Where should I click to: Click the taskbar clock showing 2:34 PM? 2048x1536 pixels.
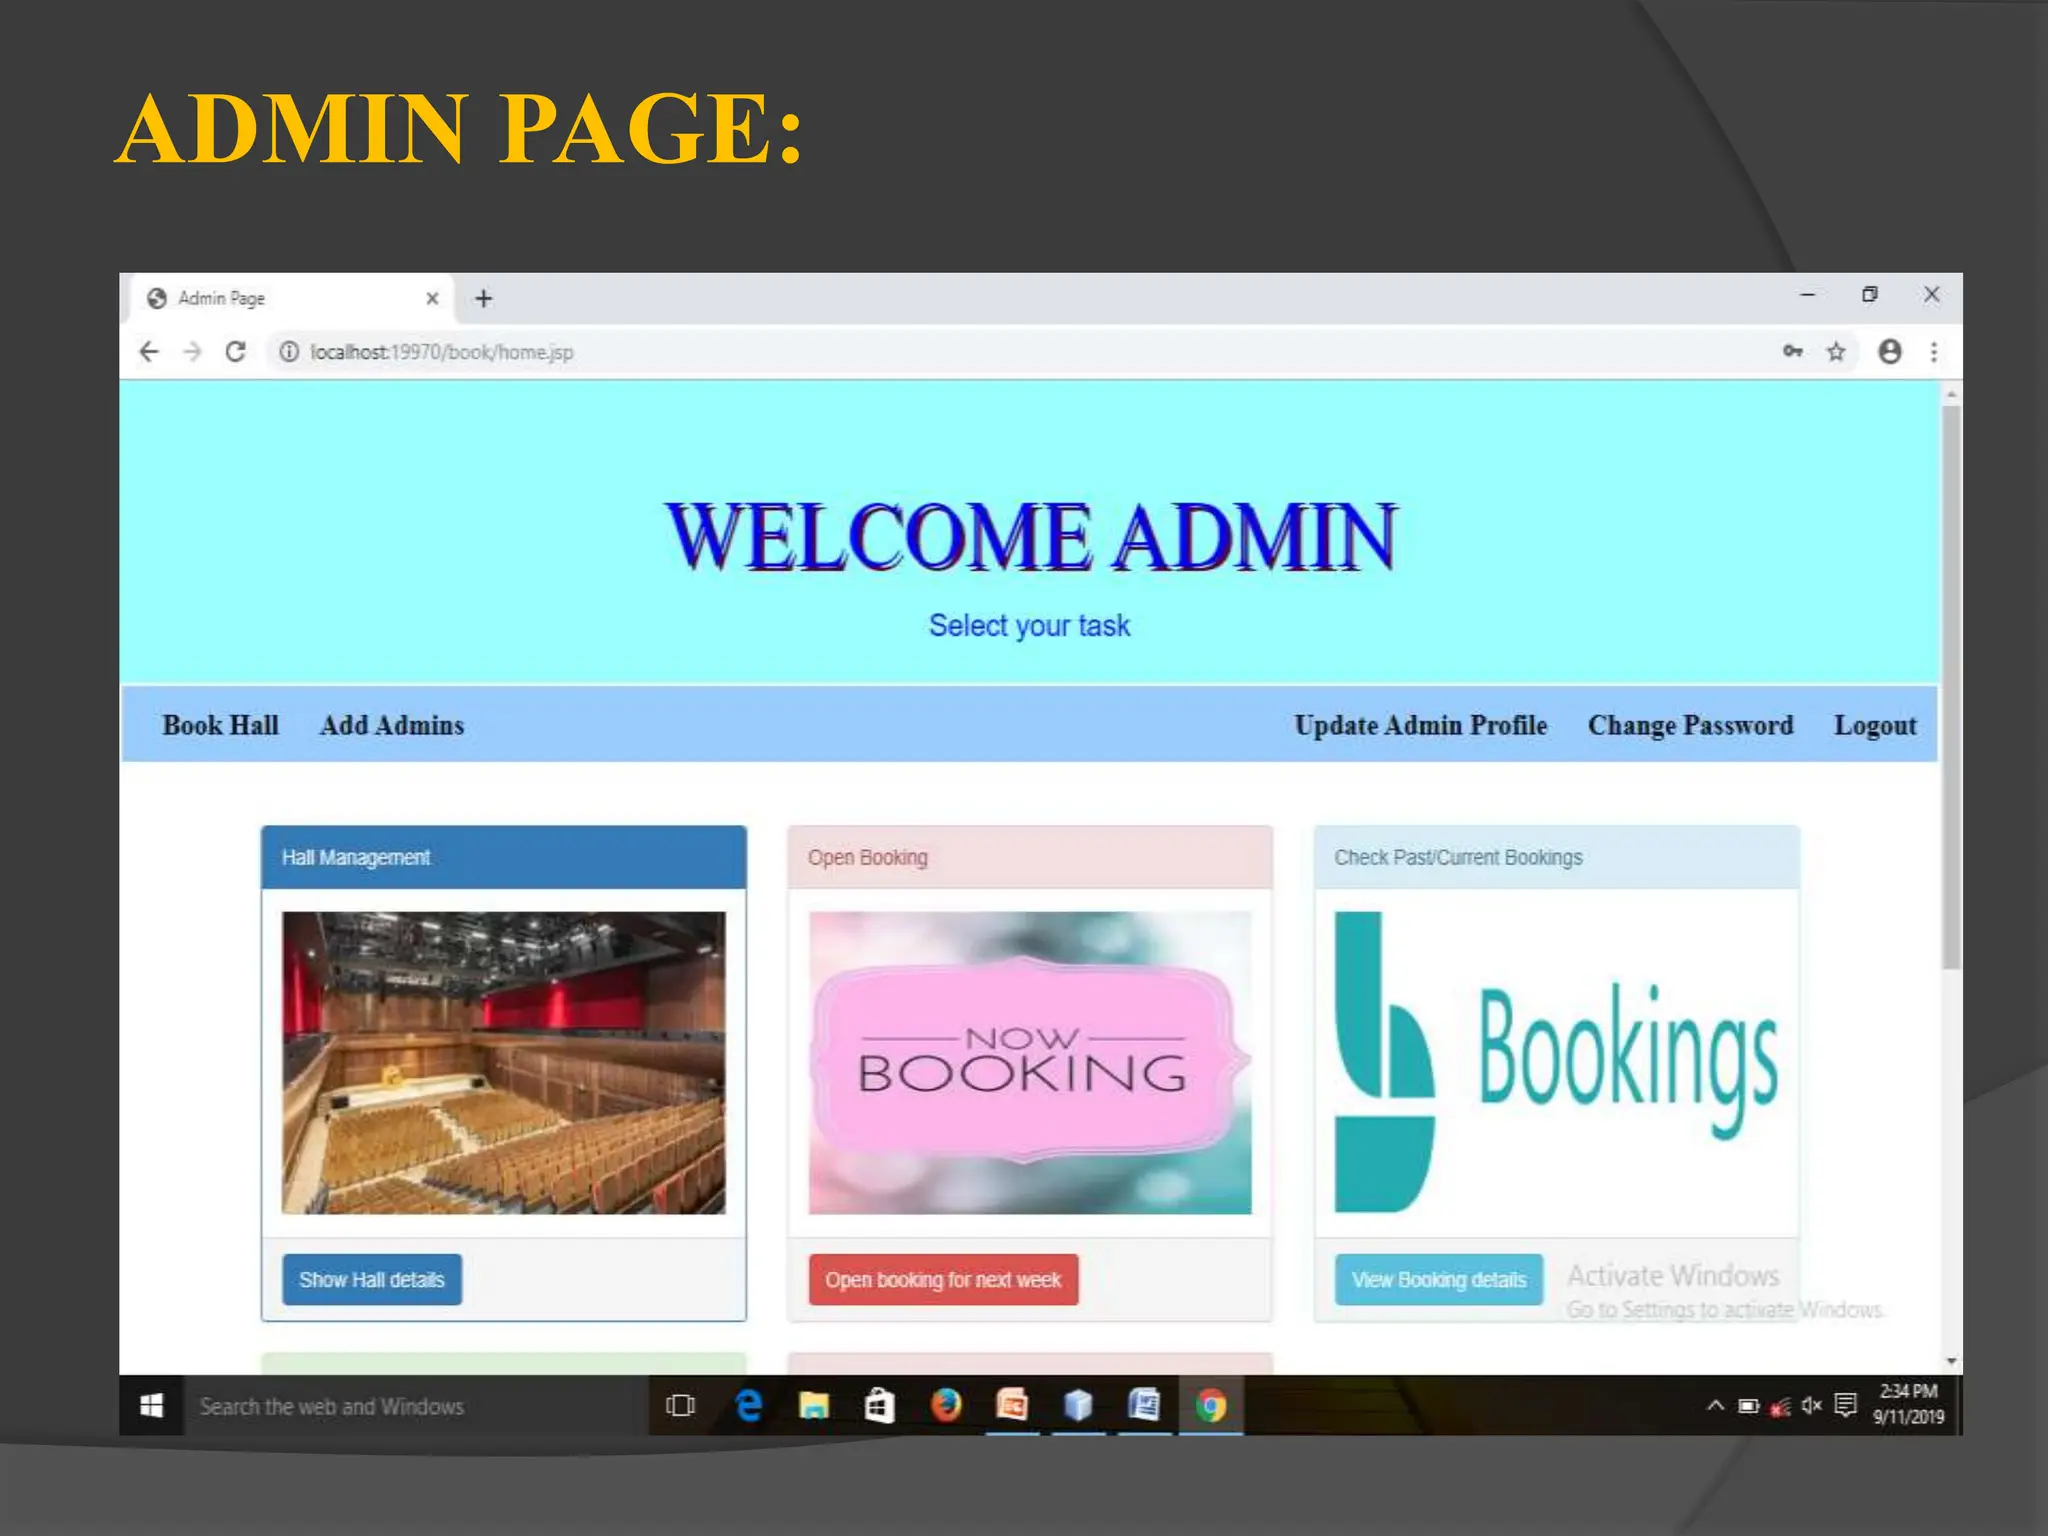[1908, 1404]
